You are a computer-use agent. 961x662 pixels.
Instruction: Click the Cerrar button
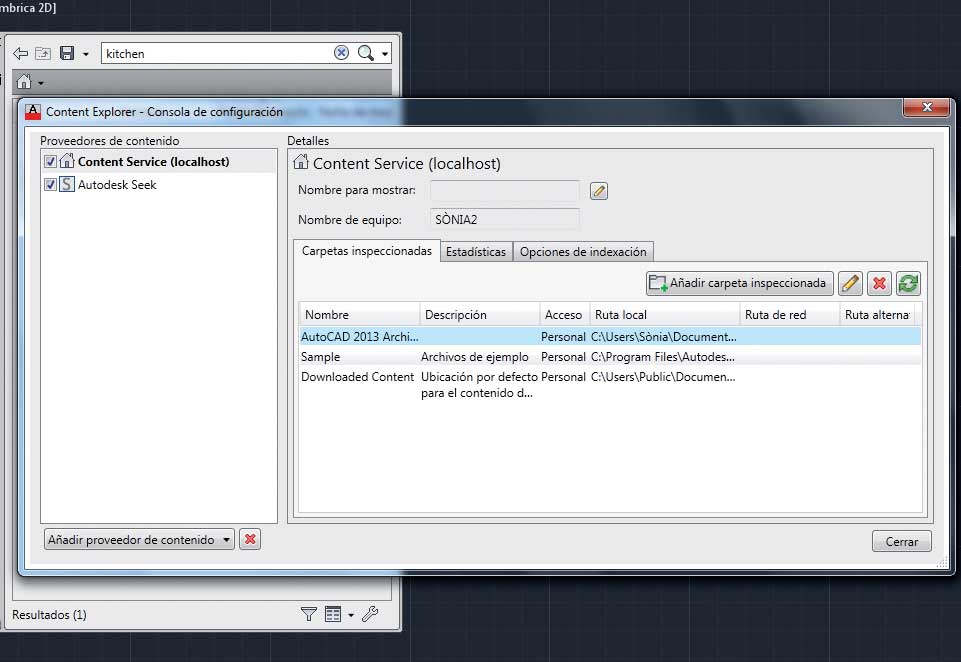coord(902,541)
